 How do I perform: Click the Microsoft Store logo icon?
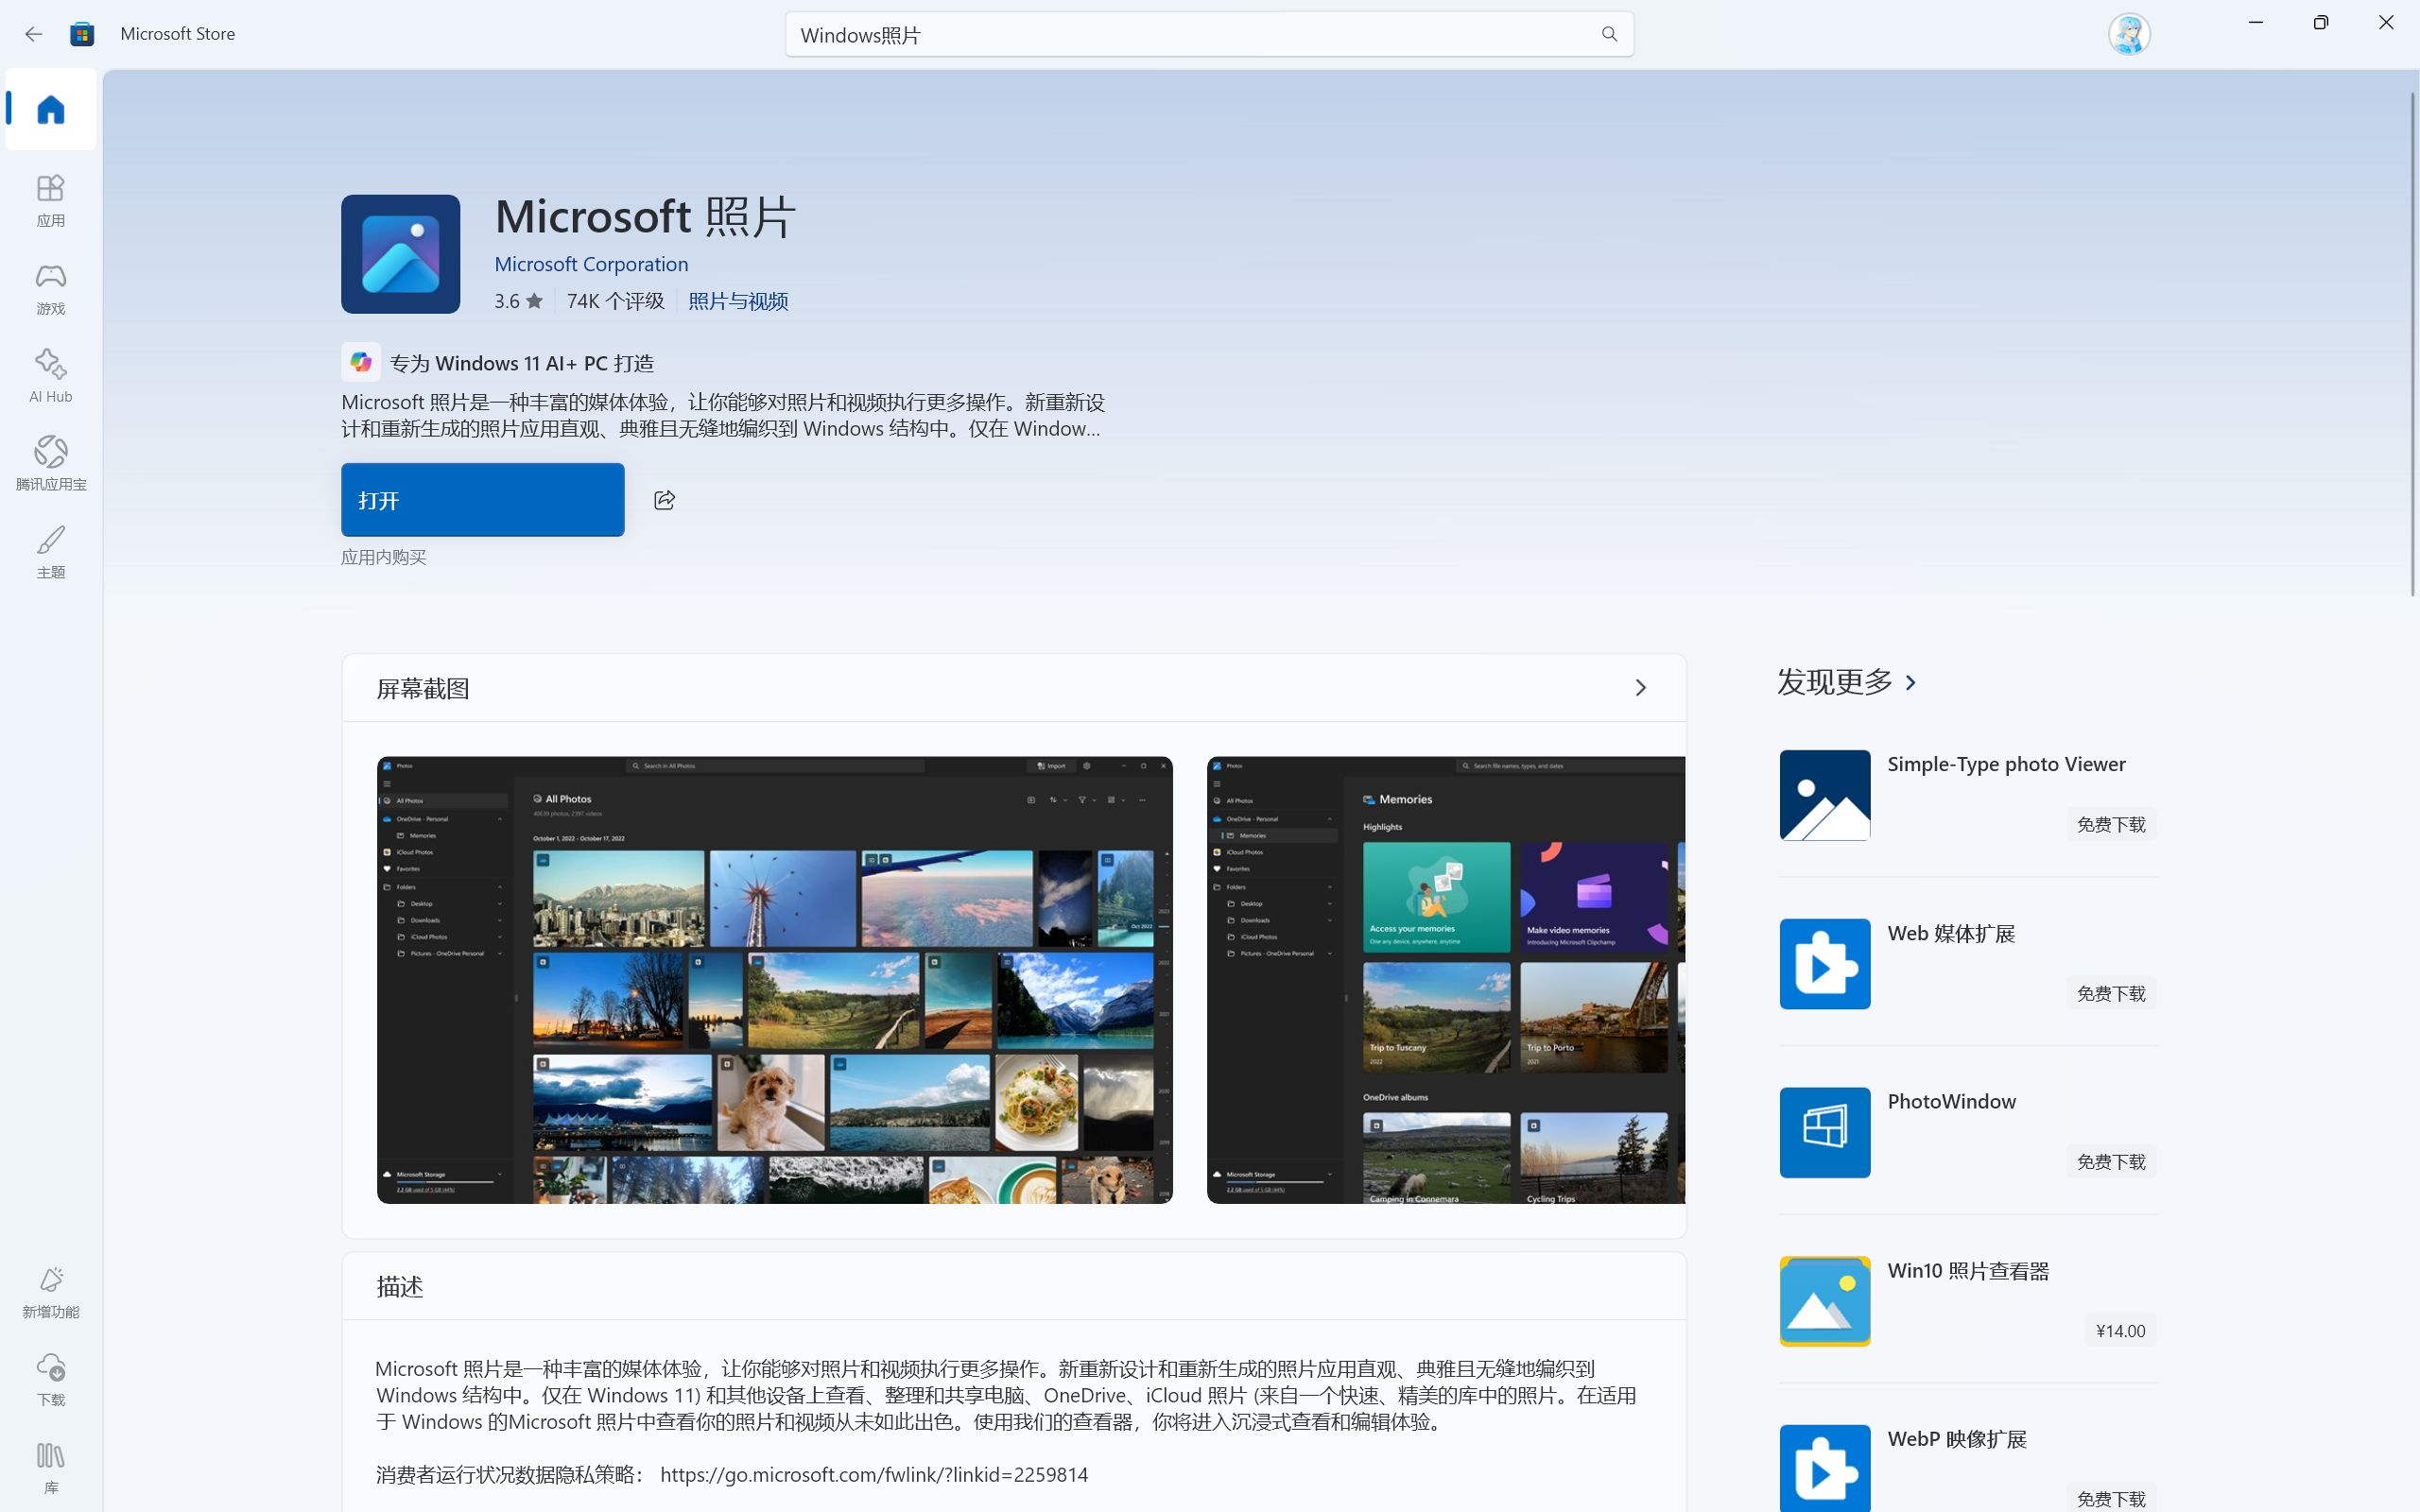tap(82, 34)
